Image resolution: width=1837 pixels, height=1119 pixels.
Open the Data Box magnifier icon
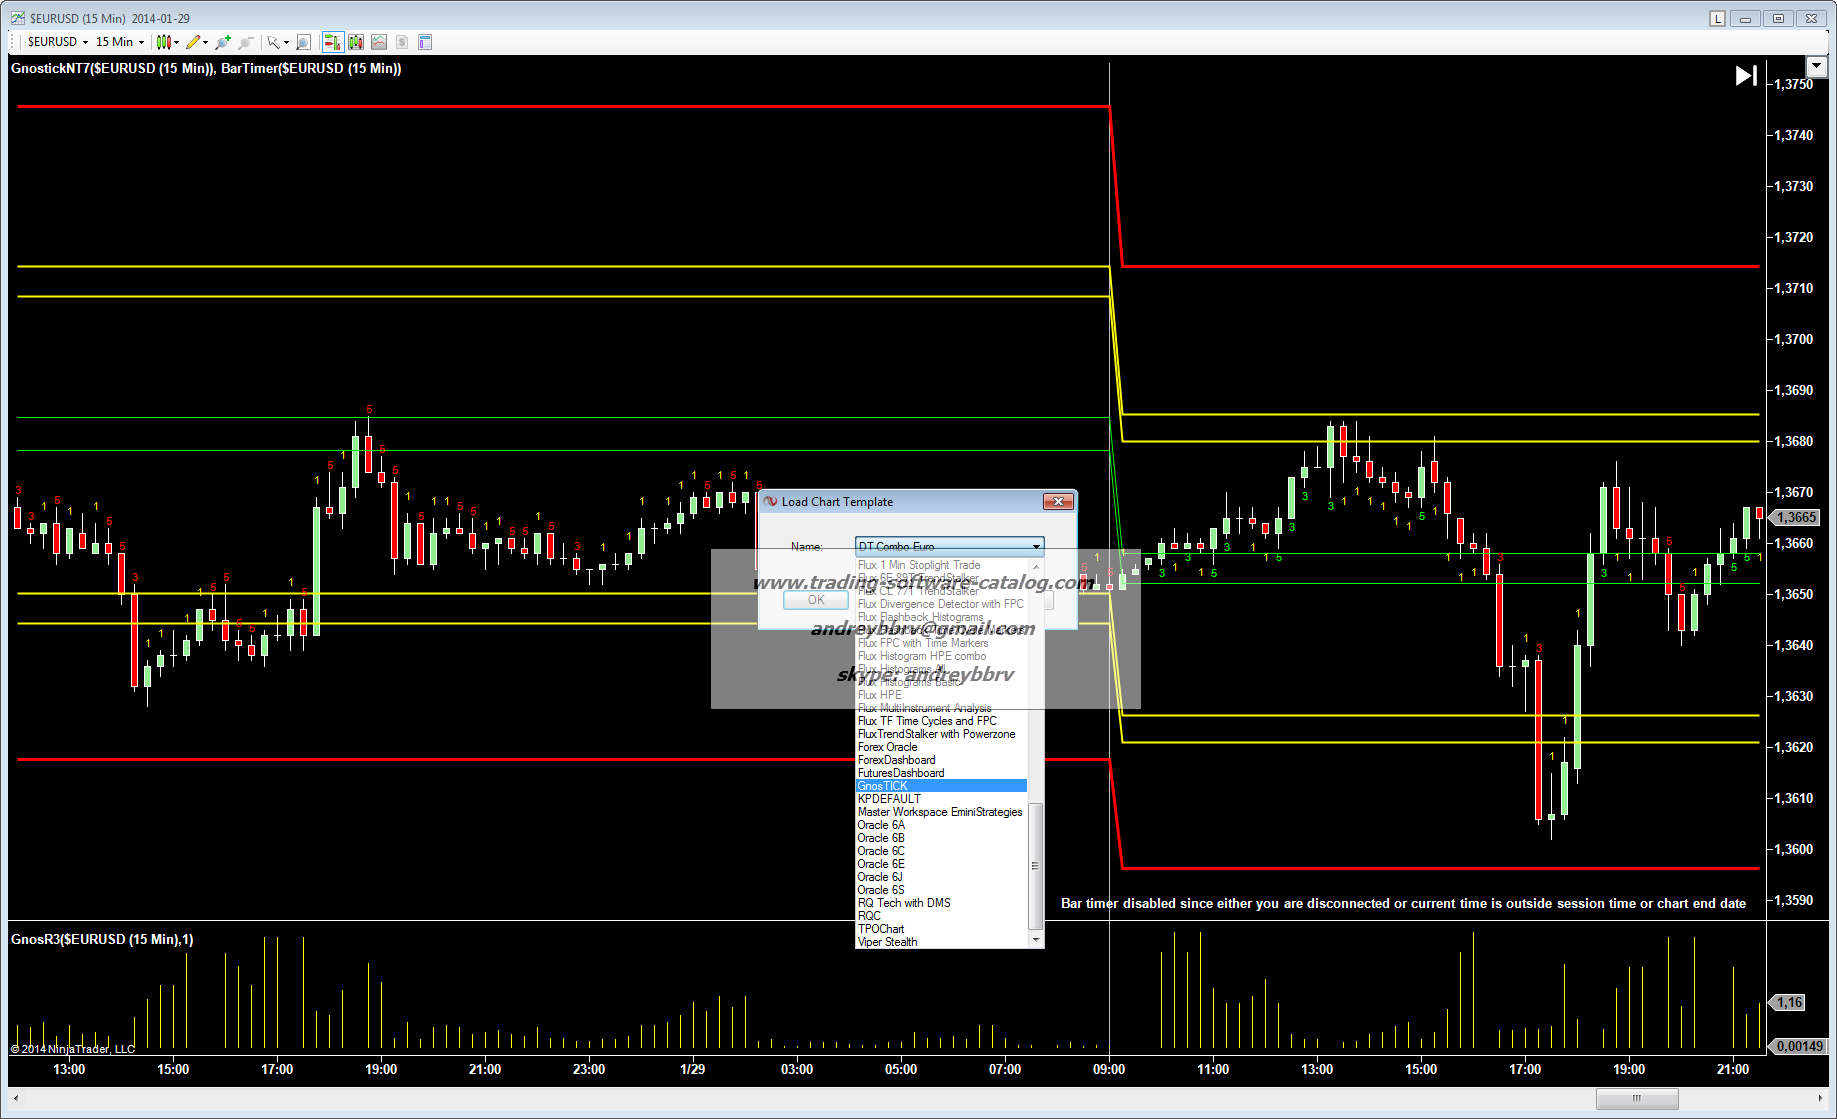pyautogui.click(x=303, y=42)
